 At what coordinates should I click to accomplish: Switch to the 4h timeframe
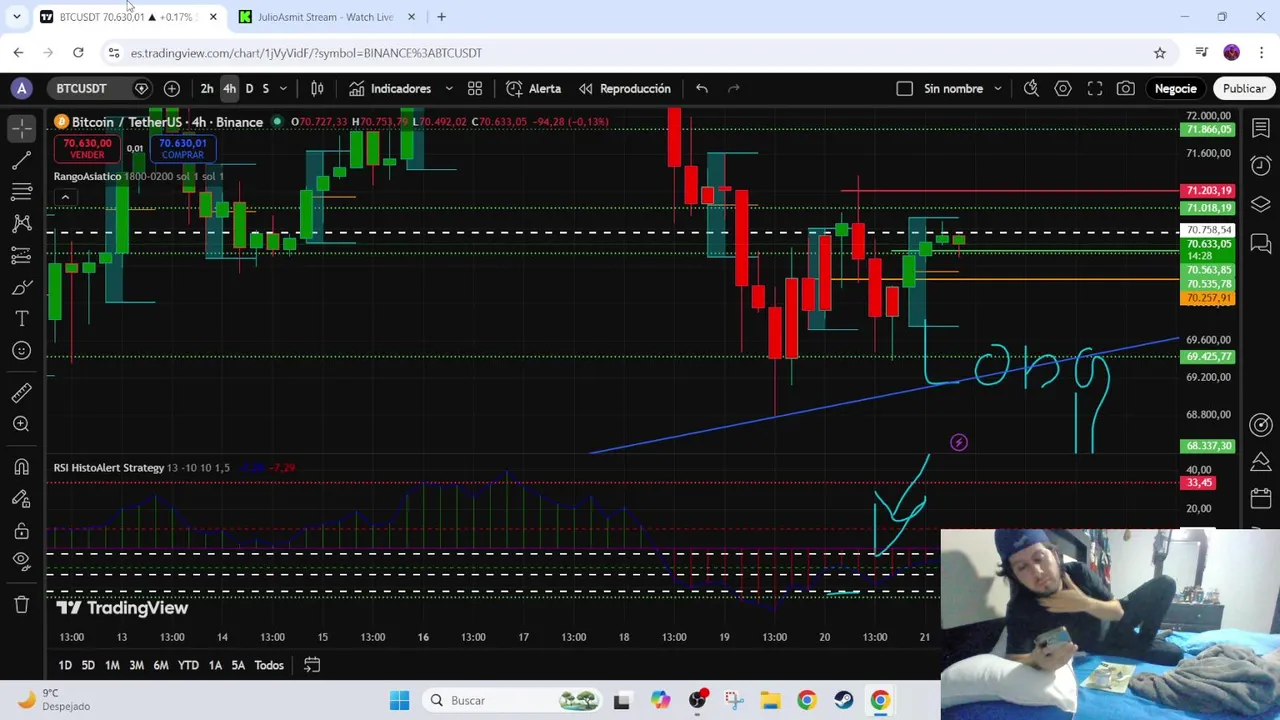click(x=230, y=89)
